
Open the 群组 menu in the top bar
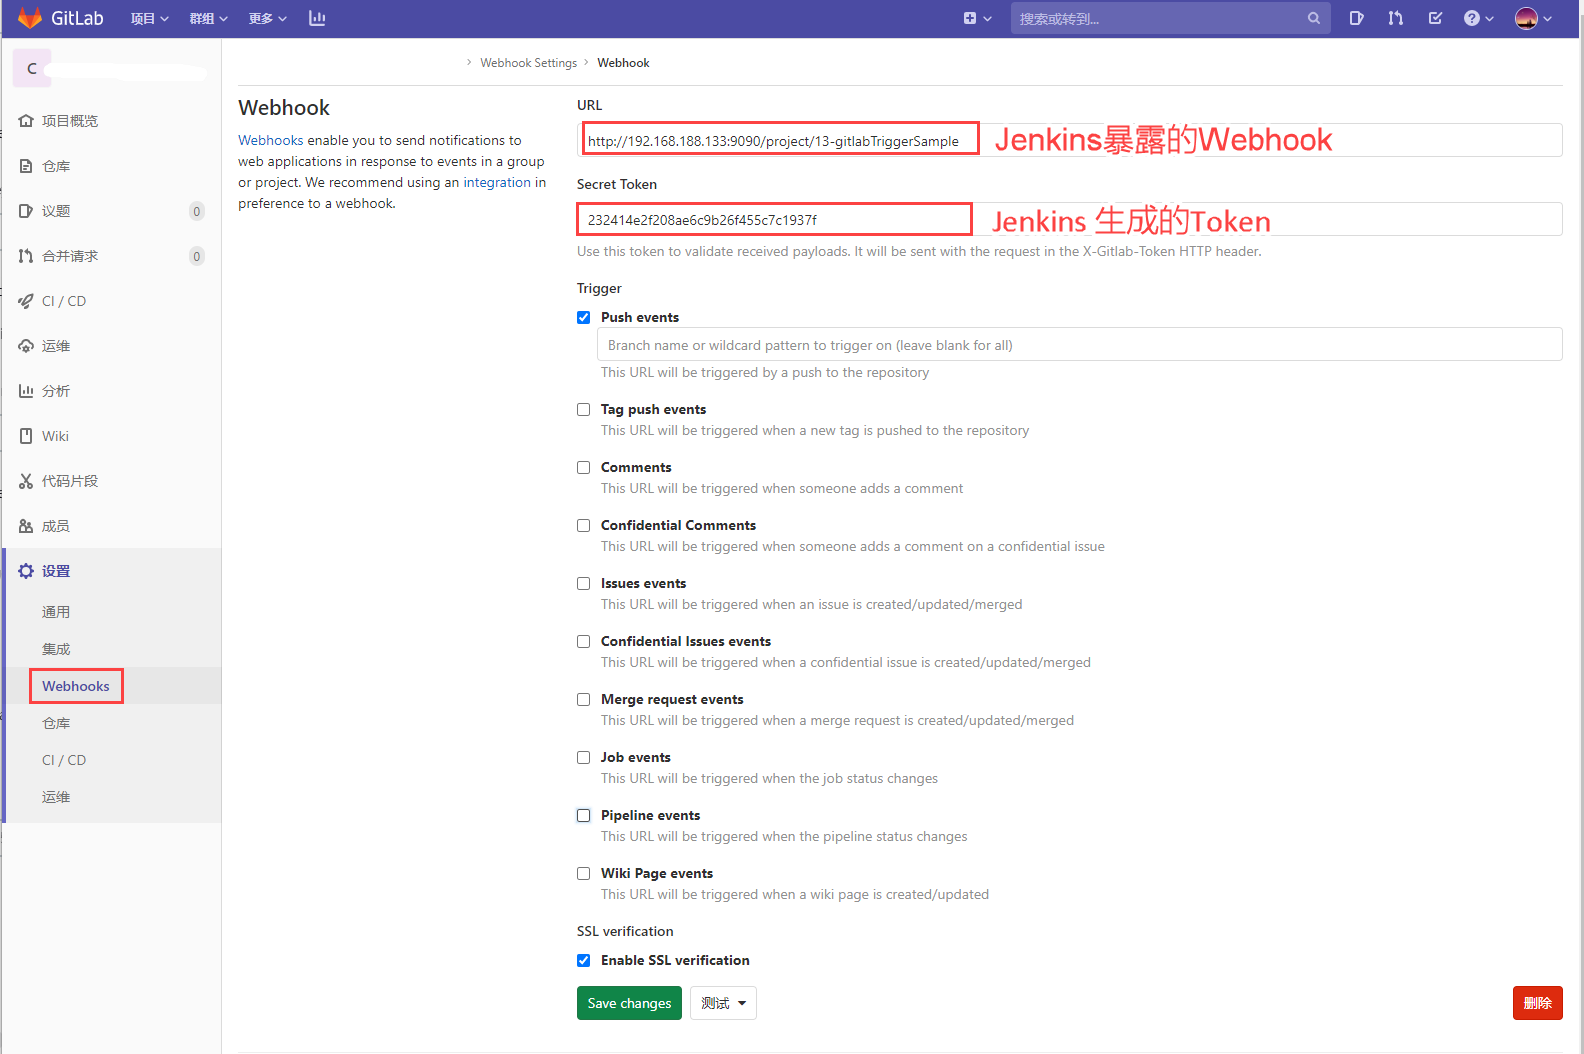click(x=208, y=18)
